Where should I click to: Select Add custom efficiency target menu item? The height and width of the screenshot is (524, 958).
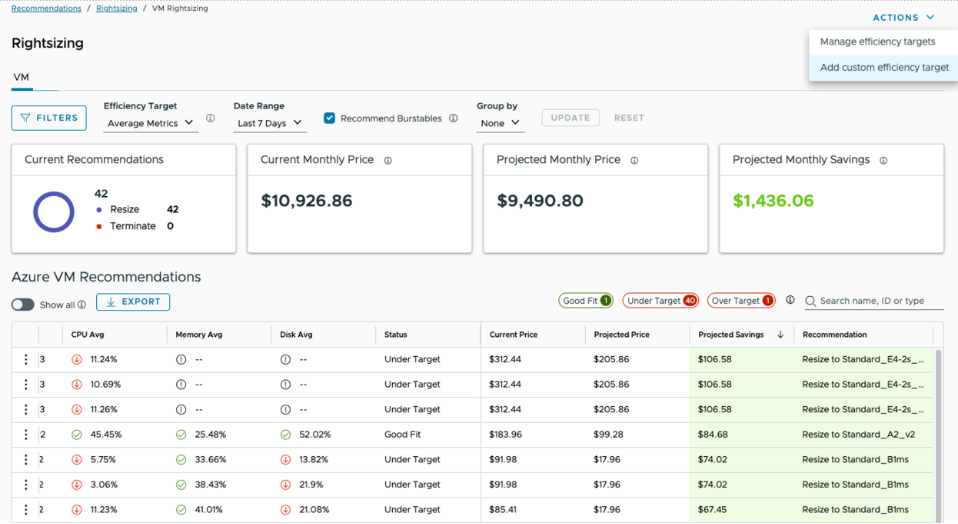tap(884, 68)
